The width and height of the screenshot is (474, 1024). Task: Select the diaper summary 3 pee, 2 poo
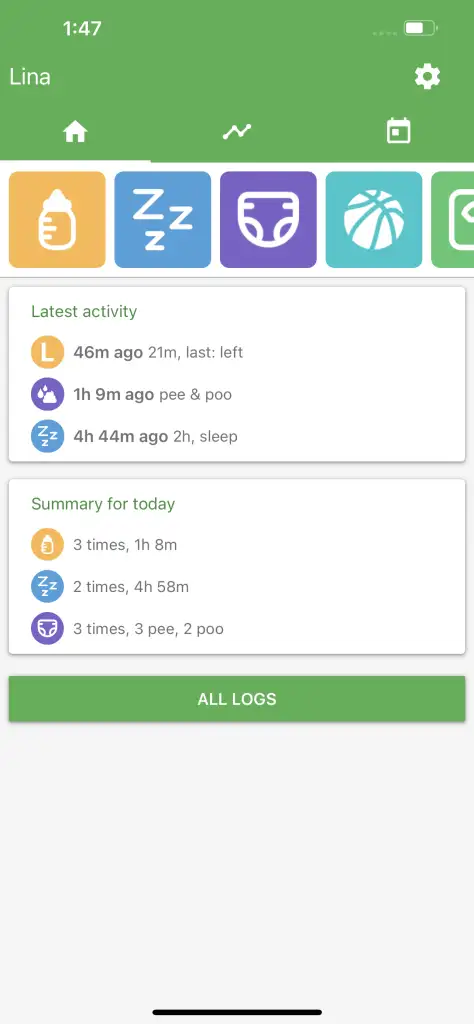coord(148,628)
